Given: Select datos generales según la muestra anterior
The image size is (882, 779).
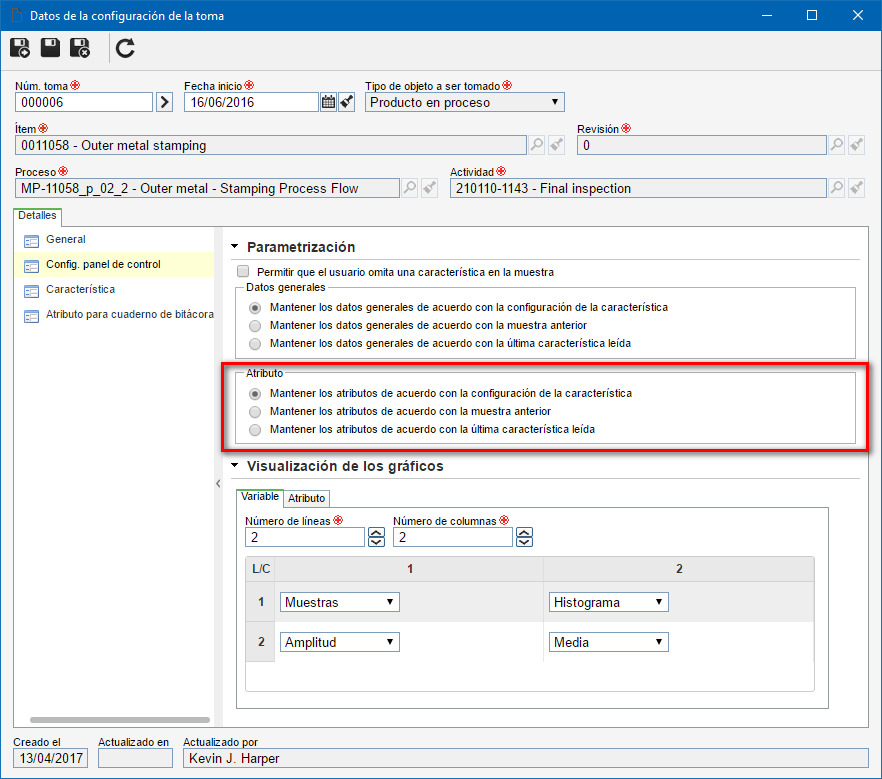Looking at the screenshot, I should [x=255, y=326].
